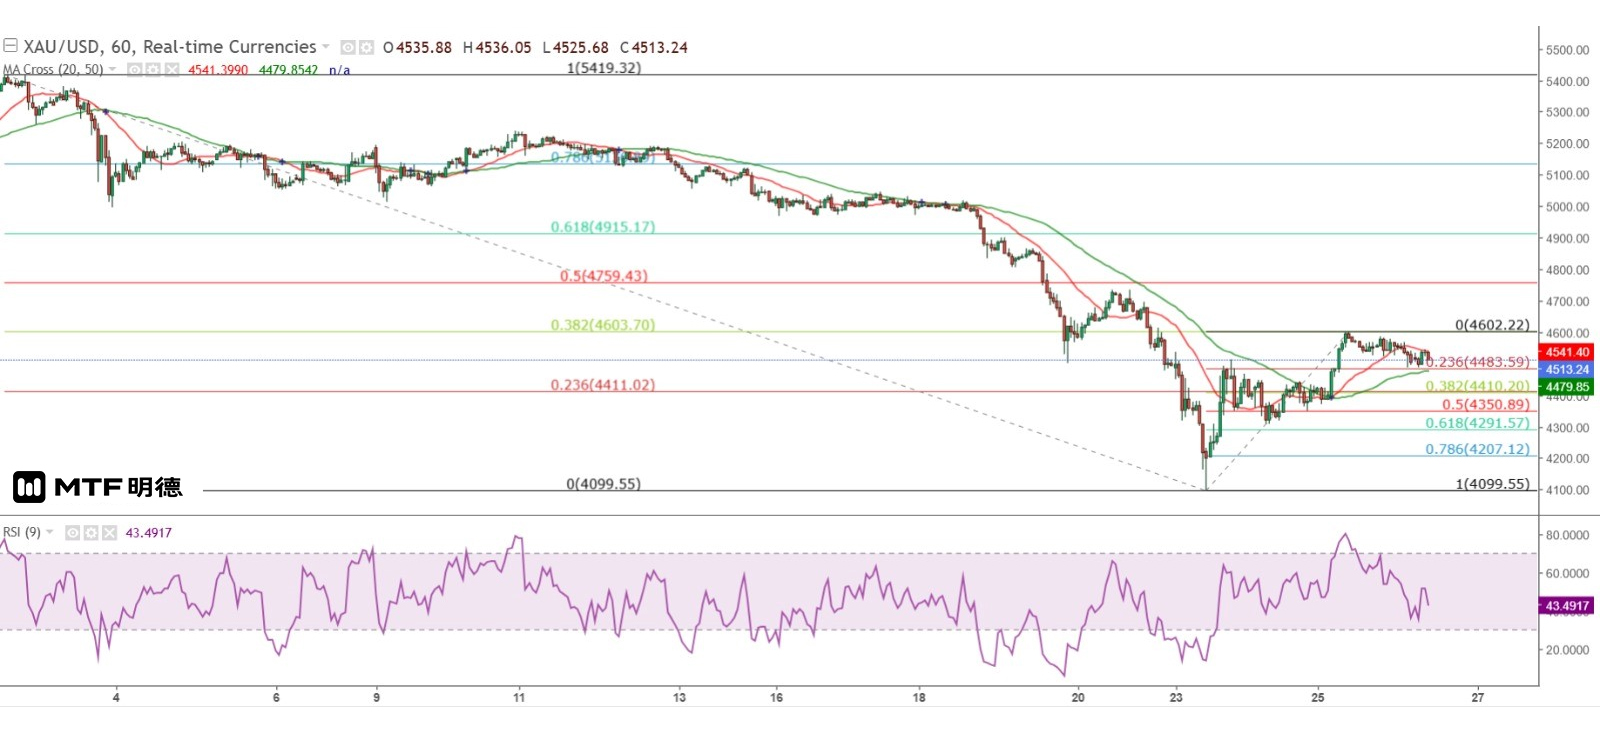
Task: Click the blue 4513.24 current price label
Action: (1566, 369)
